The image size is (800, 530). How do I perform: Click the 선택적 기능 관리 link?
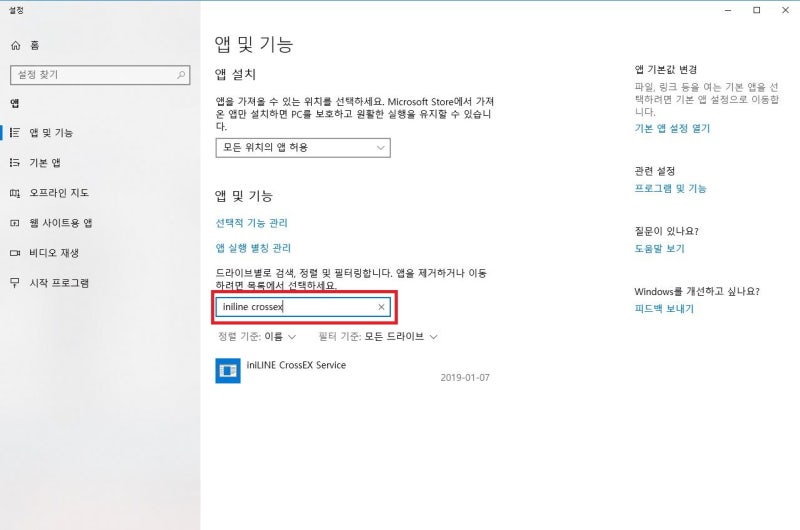[x=252, y=223]
